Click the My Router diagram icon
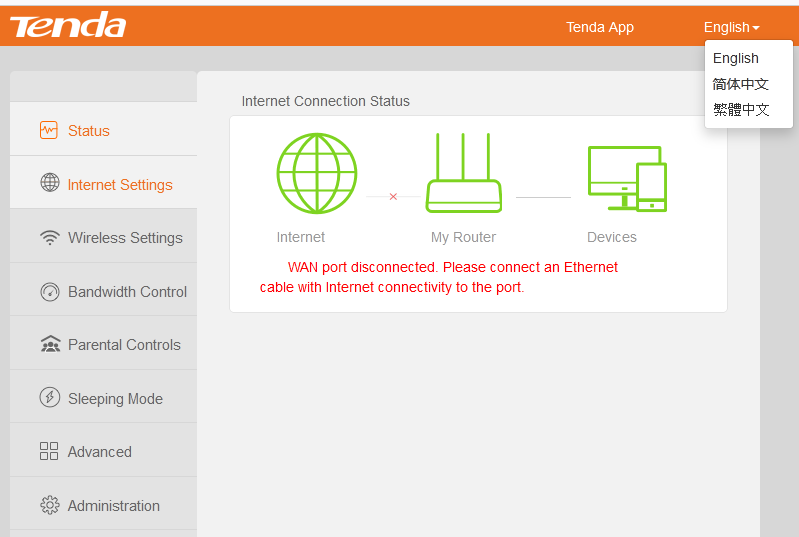The image size is (799, 537). point(463,174)
